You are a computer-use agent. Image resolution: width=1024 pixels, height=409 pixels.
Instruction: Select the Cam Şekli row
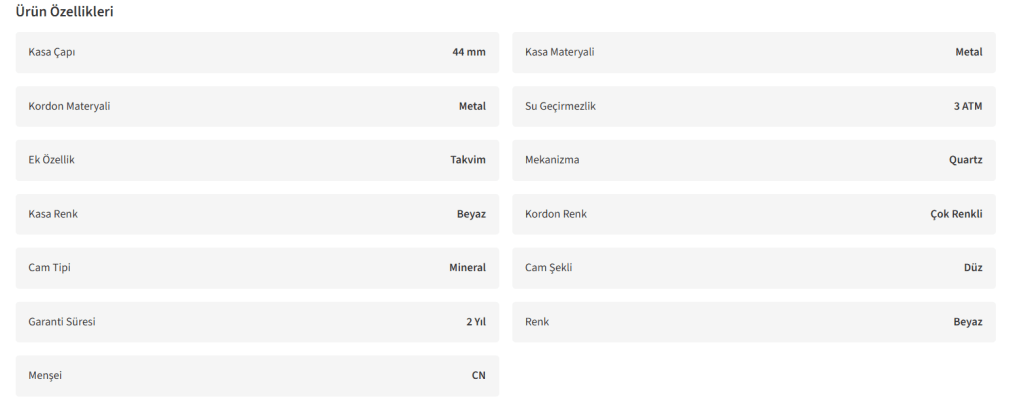[754, 268]
